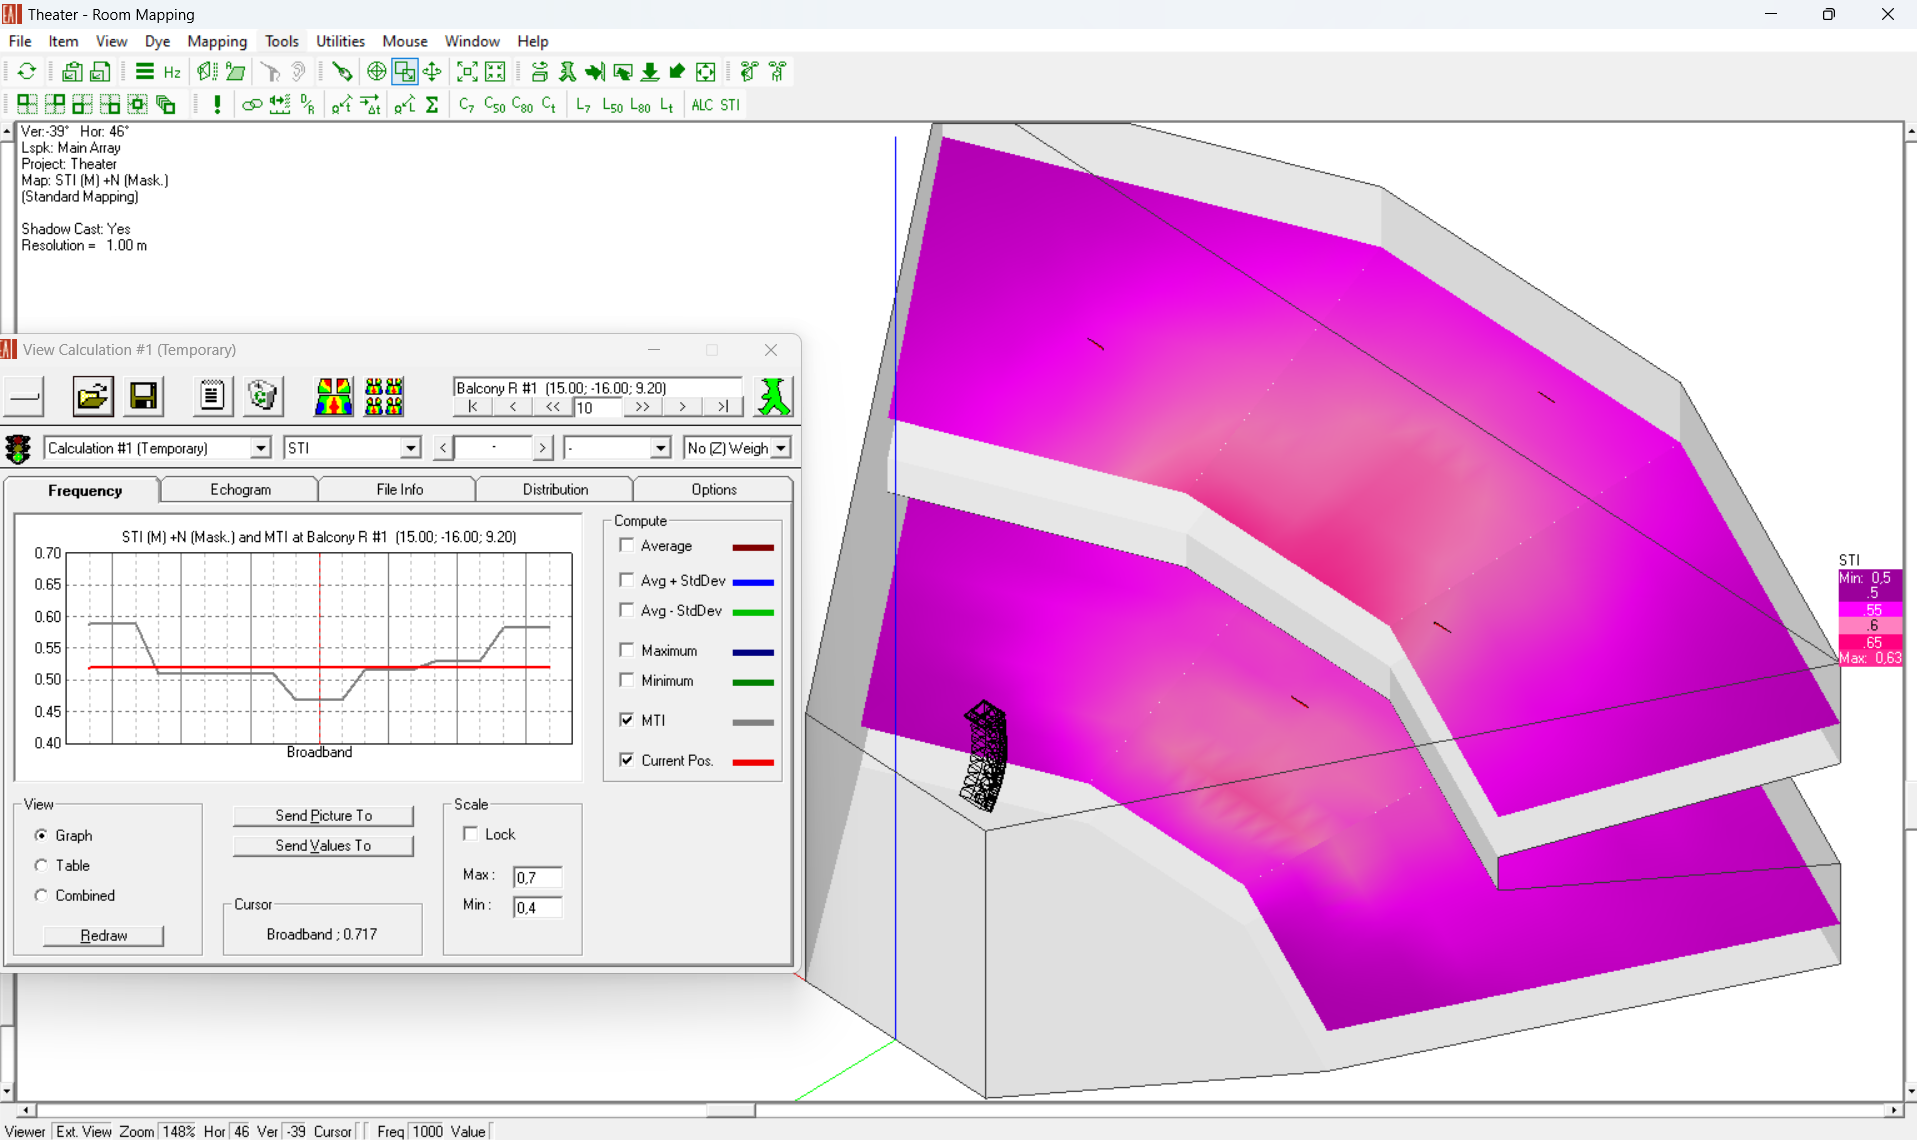Open the STI parameter dropdown
The height and width of the screenshot is (1140, 1917).
pos(410,447)
